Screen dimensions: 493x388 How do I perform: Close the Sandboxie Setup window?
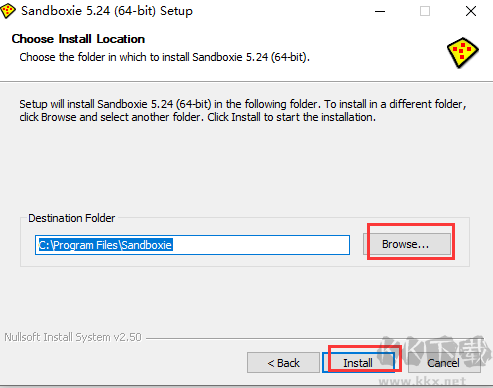click(x=471, y=11)
